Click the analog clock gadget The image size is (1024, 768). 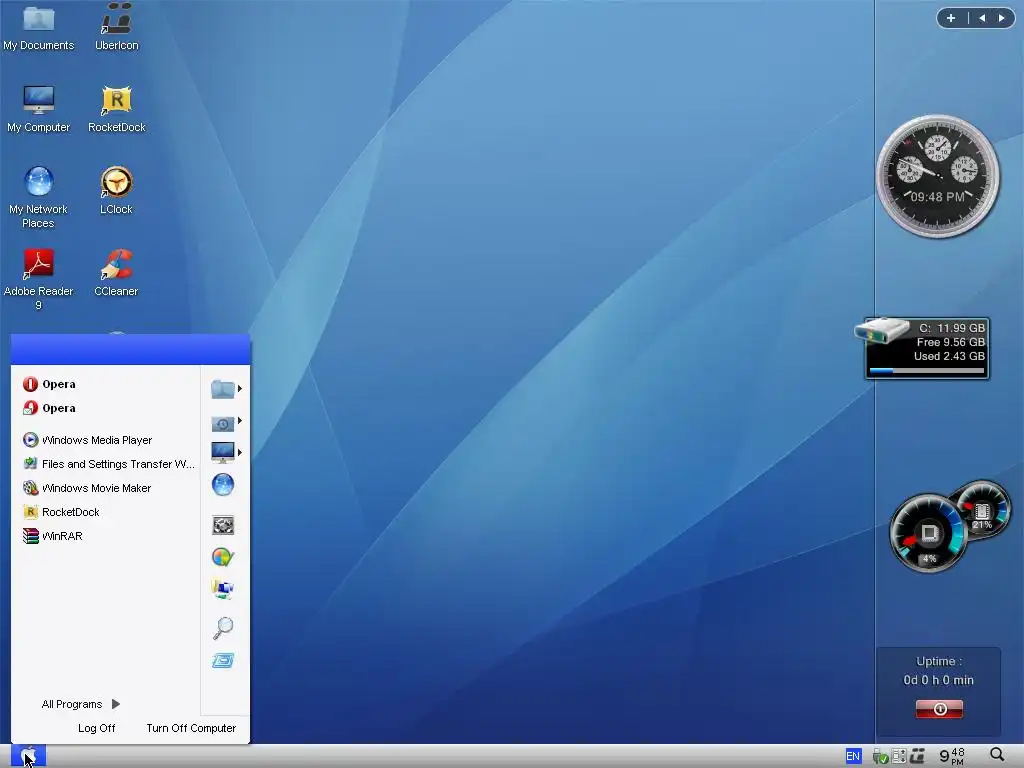(x=938, y=176)
